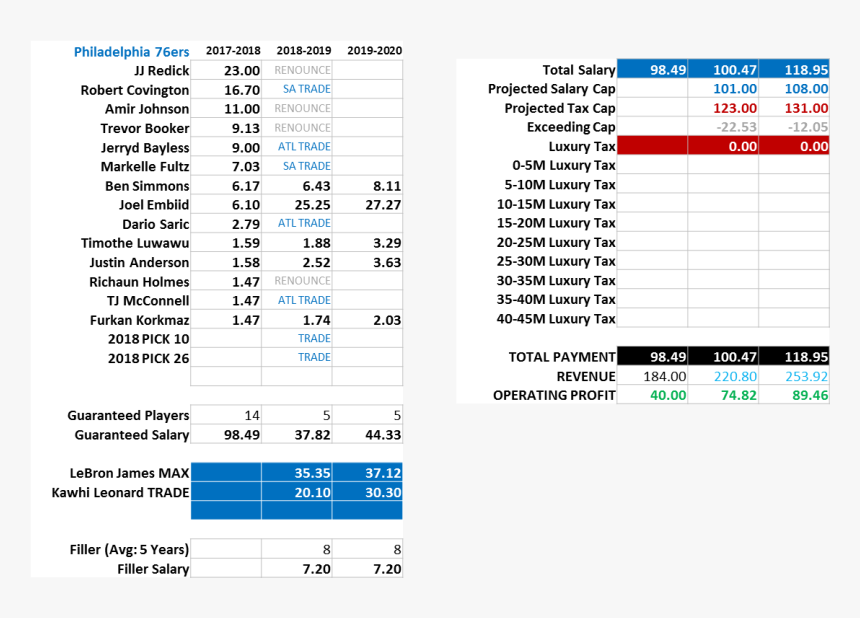
Task: Select Kawhi Leonard TRADE 20.10 cell
Action: [297, 492]
